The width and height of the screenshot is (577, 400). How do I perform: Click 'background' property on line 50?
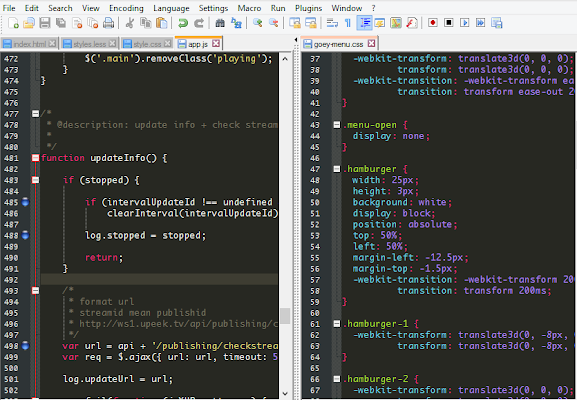[x=380, y=202]
